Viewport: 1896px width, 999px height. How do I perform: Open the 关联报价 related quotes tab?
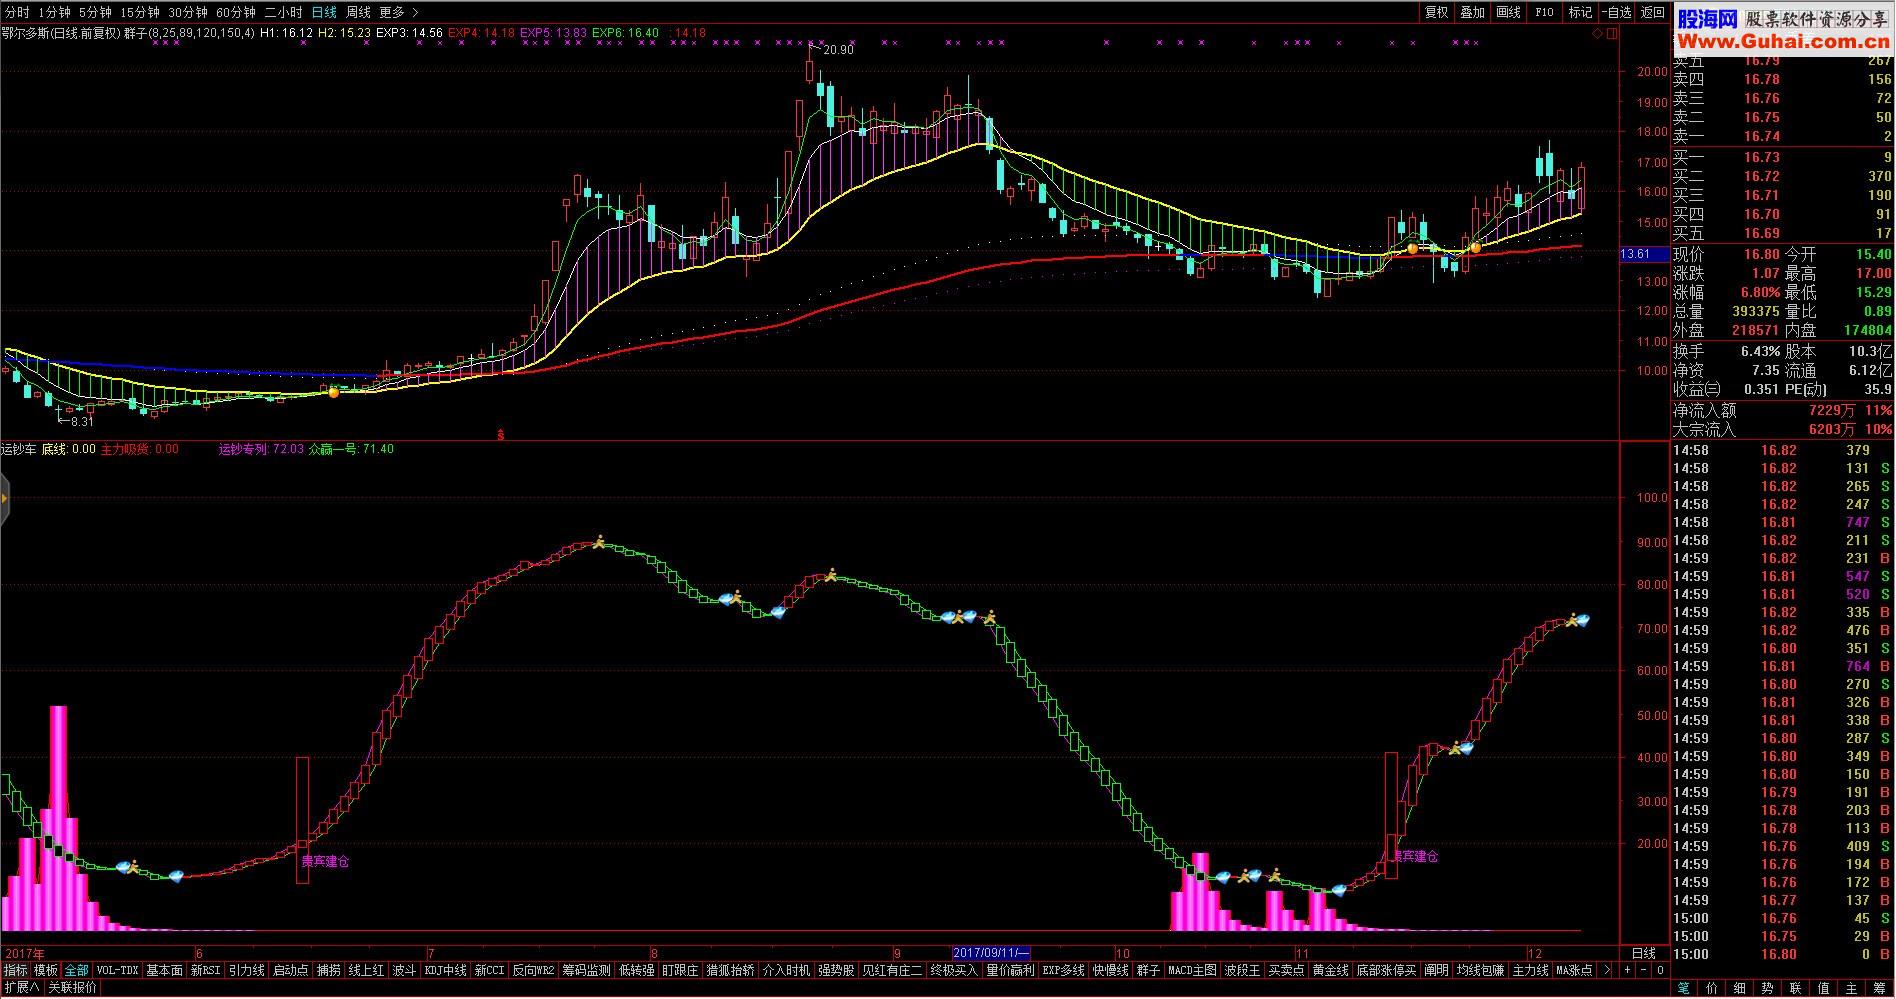pos(73,988)
